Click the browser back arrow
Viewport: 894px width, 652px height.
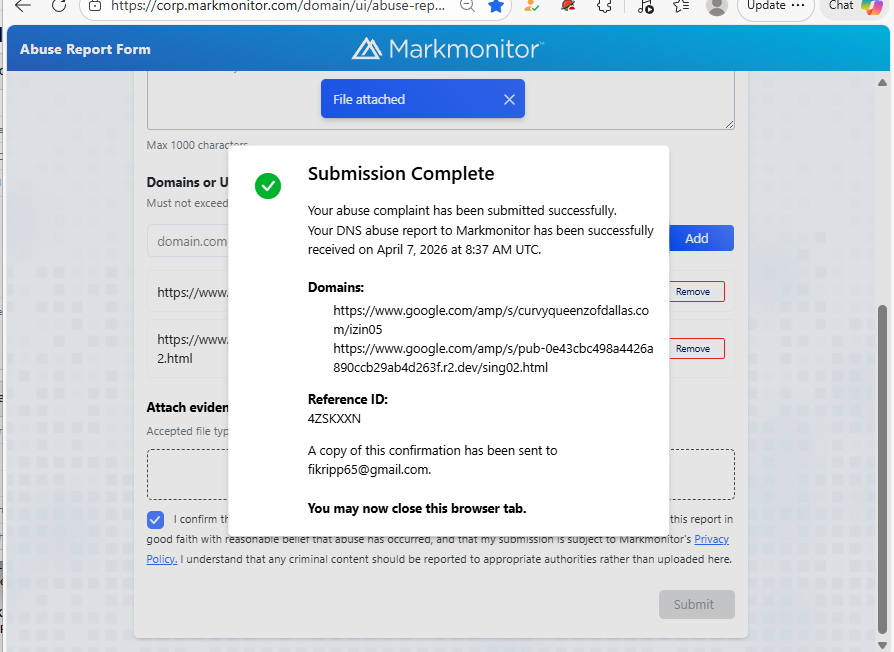coord(23,6)
